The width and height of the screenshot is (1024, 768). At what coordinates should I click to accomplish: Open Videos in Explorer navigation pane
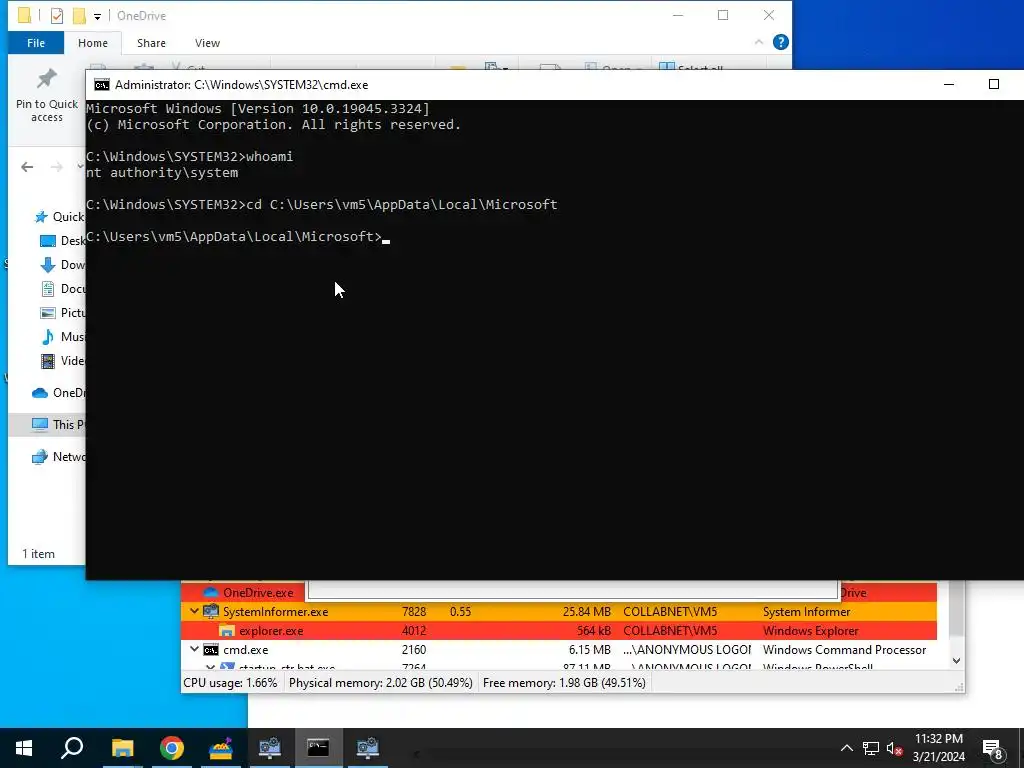coord(63,360)
